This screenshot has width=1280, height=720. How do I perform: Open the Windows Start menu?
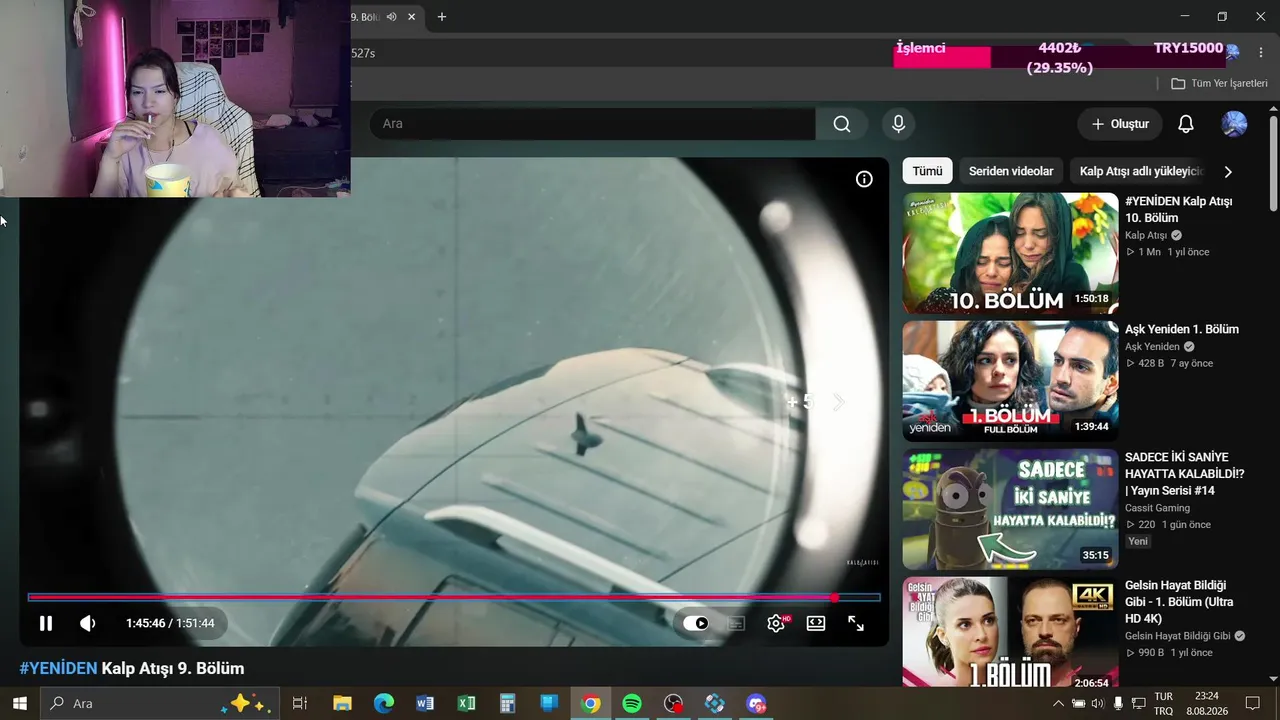(20, 703)
